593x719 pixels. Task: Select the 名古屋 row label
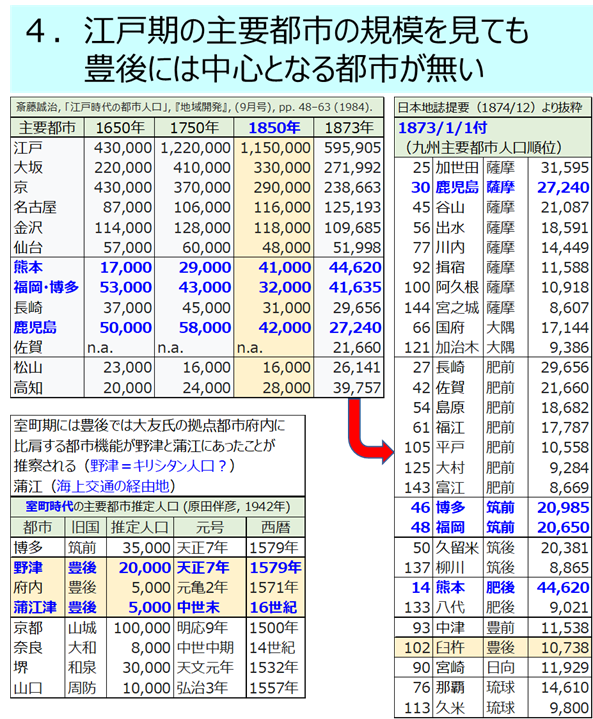(35, 208)
